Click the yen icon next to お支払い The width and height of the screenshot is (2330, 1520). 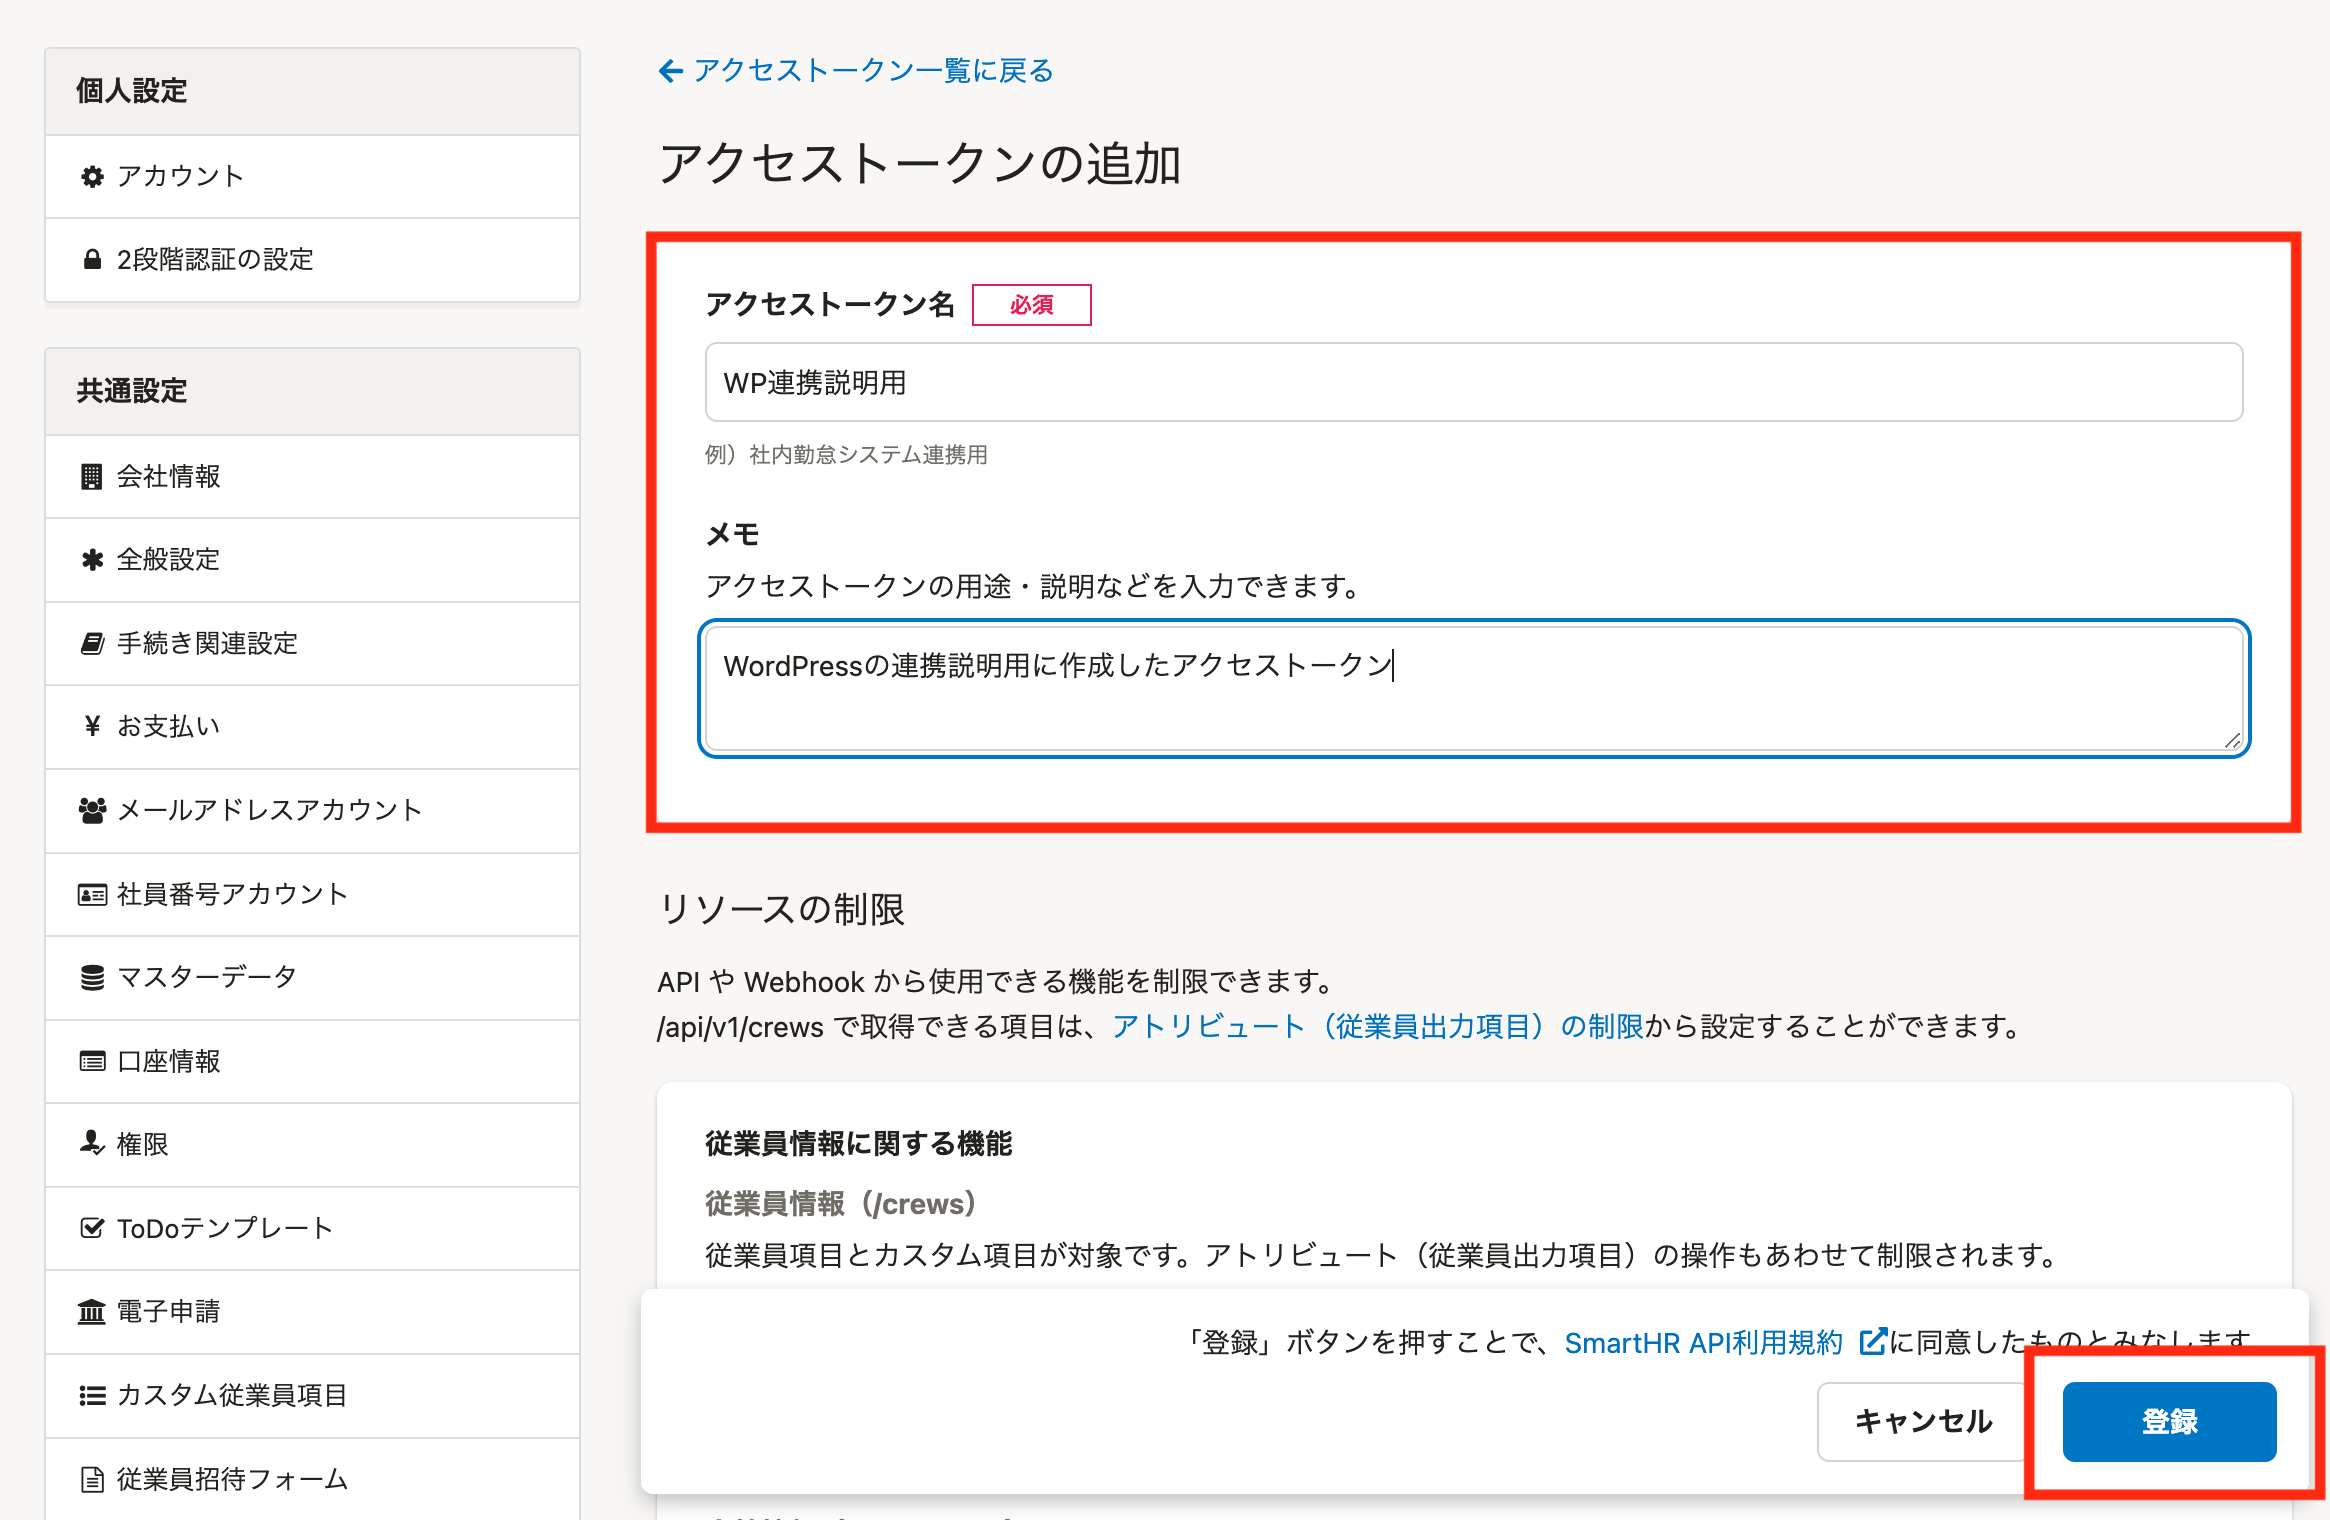coord(92,727)
